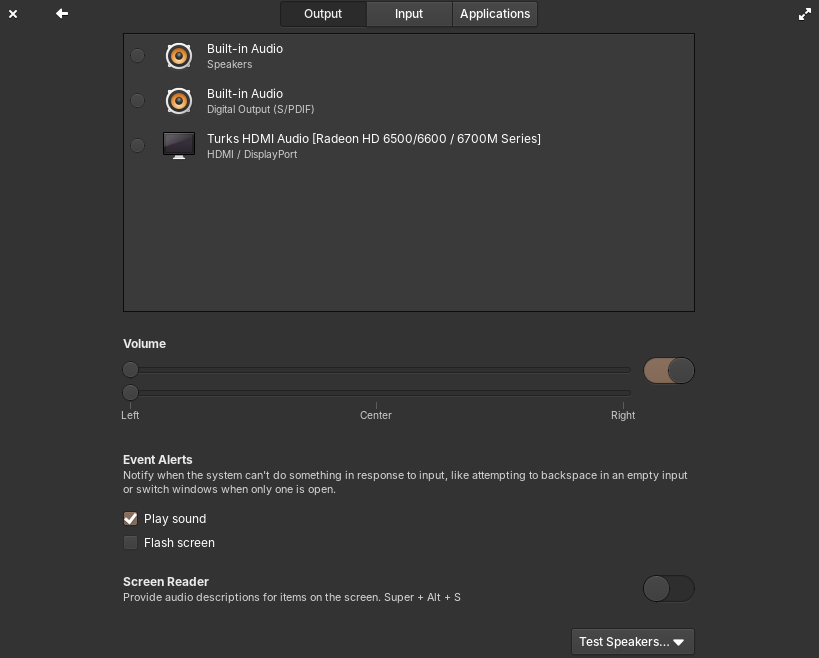Enable the Screen Reader switch
The height and width of the screenshot is (658, 819).
point(669,589)
